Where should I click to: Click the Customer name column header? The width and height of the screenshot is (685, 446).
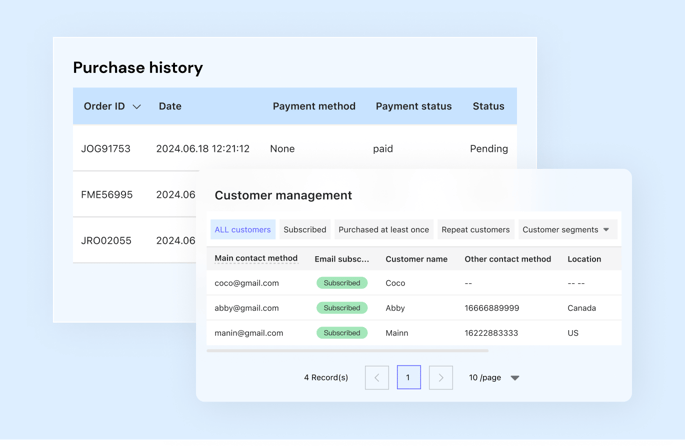(416, 259)
